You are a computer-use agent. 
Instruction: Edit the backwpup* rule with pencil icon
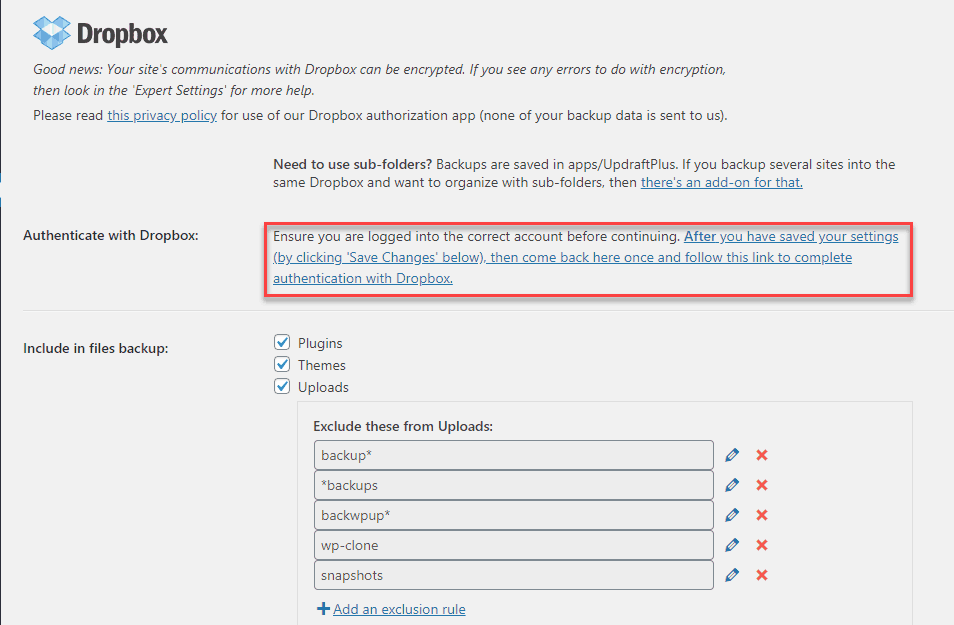pyautogui.click(x=732, y=515)
